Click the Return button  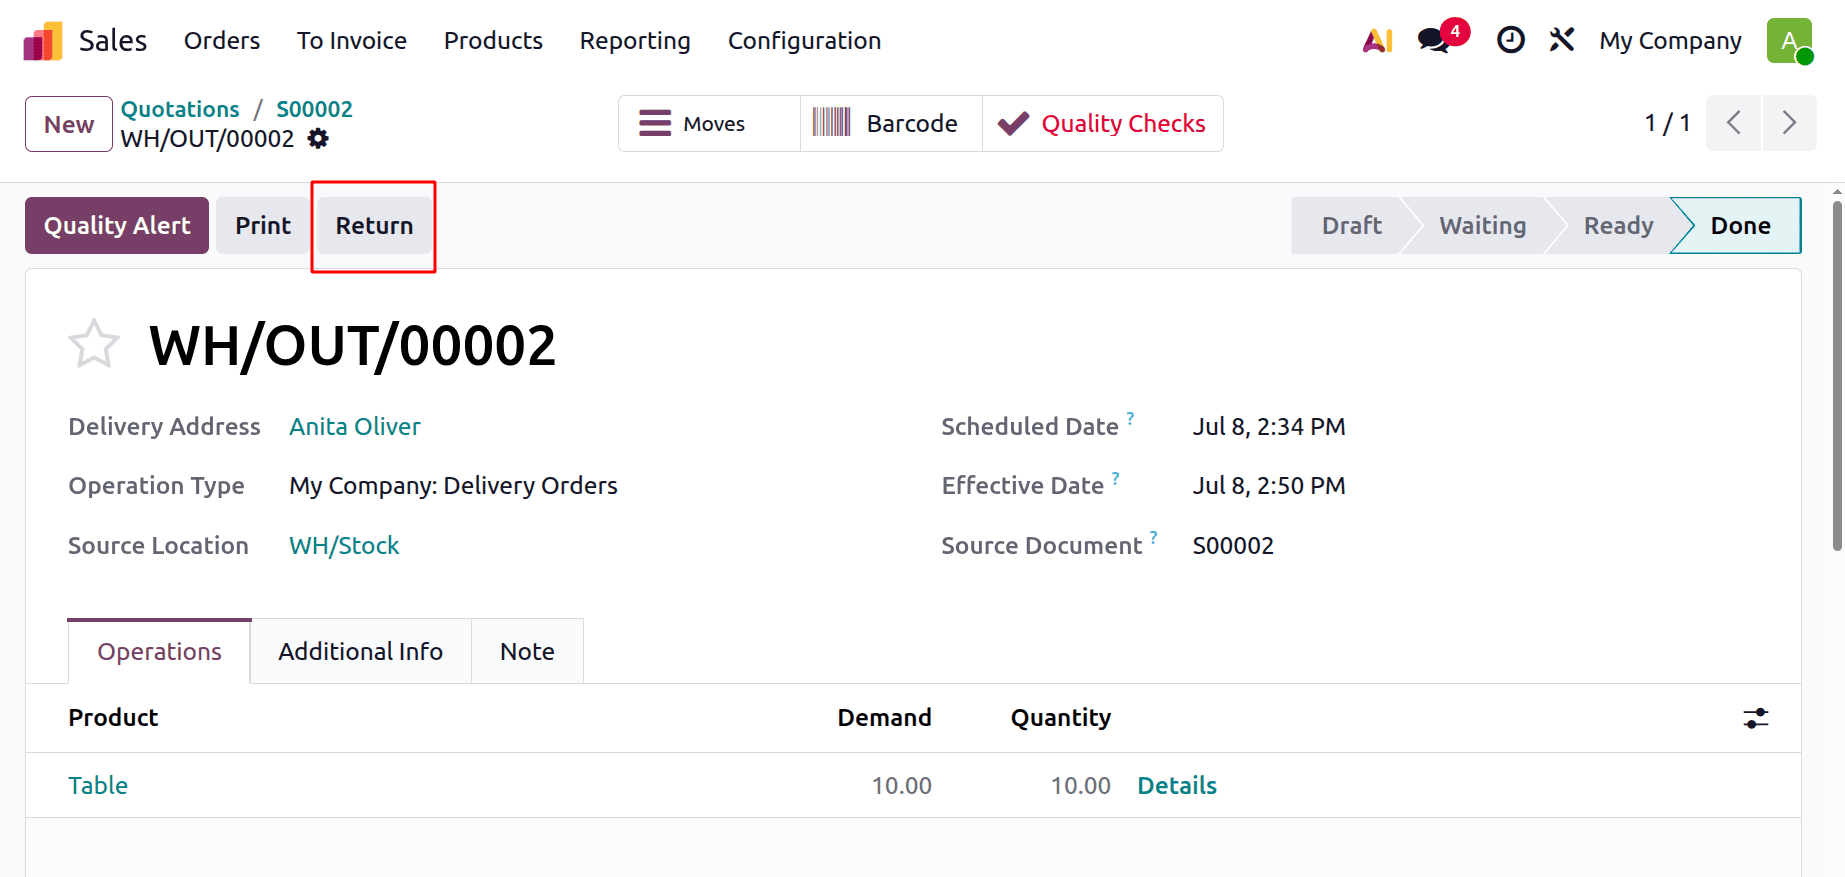tap(374, 226)
